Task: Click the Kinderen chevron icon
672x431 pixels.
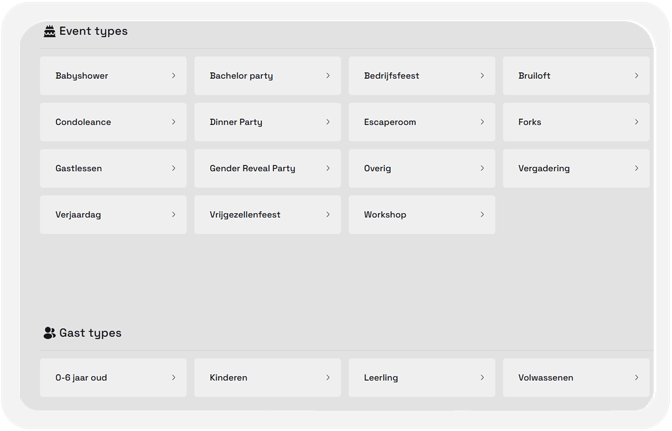Action: pyautogui.click(x=328, y=377)
